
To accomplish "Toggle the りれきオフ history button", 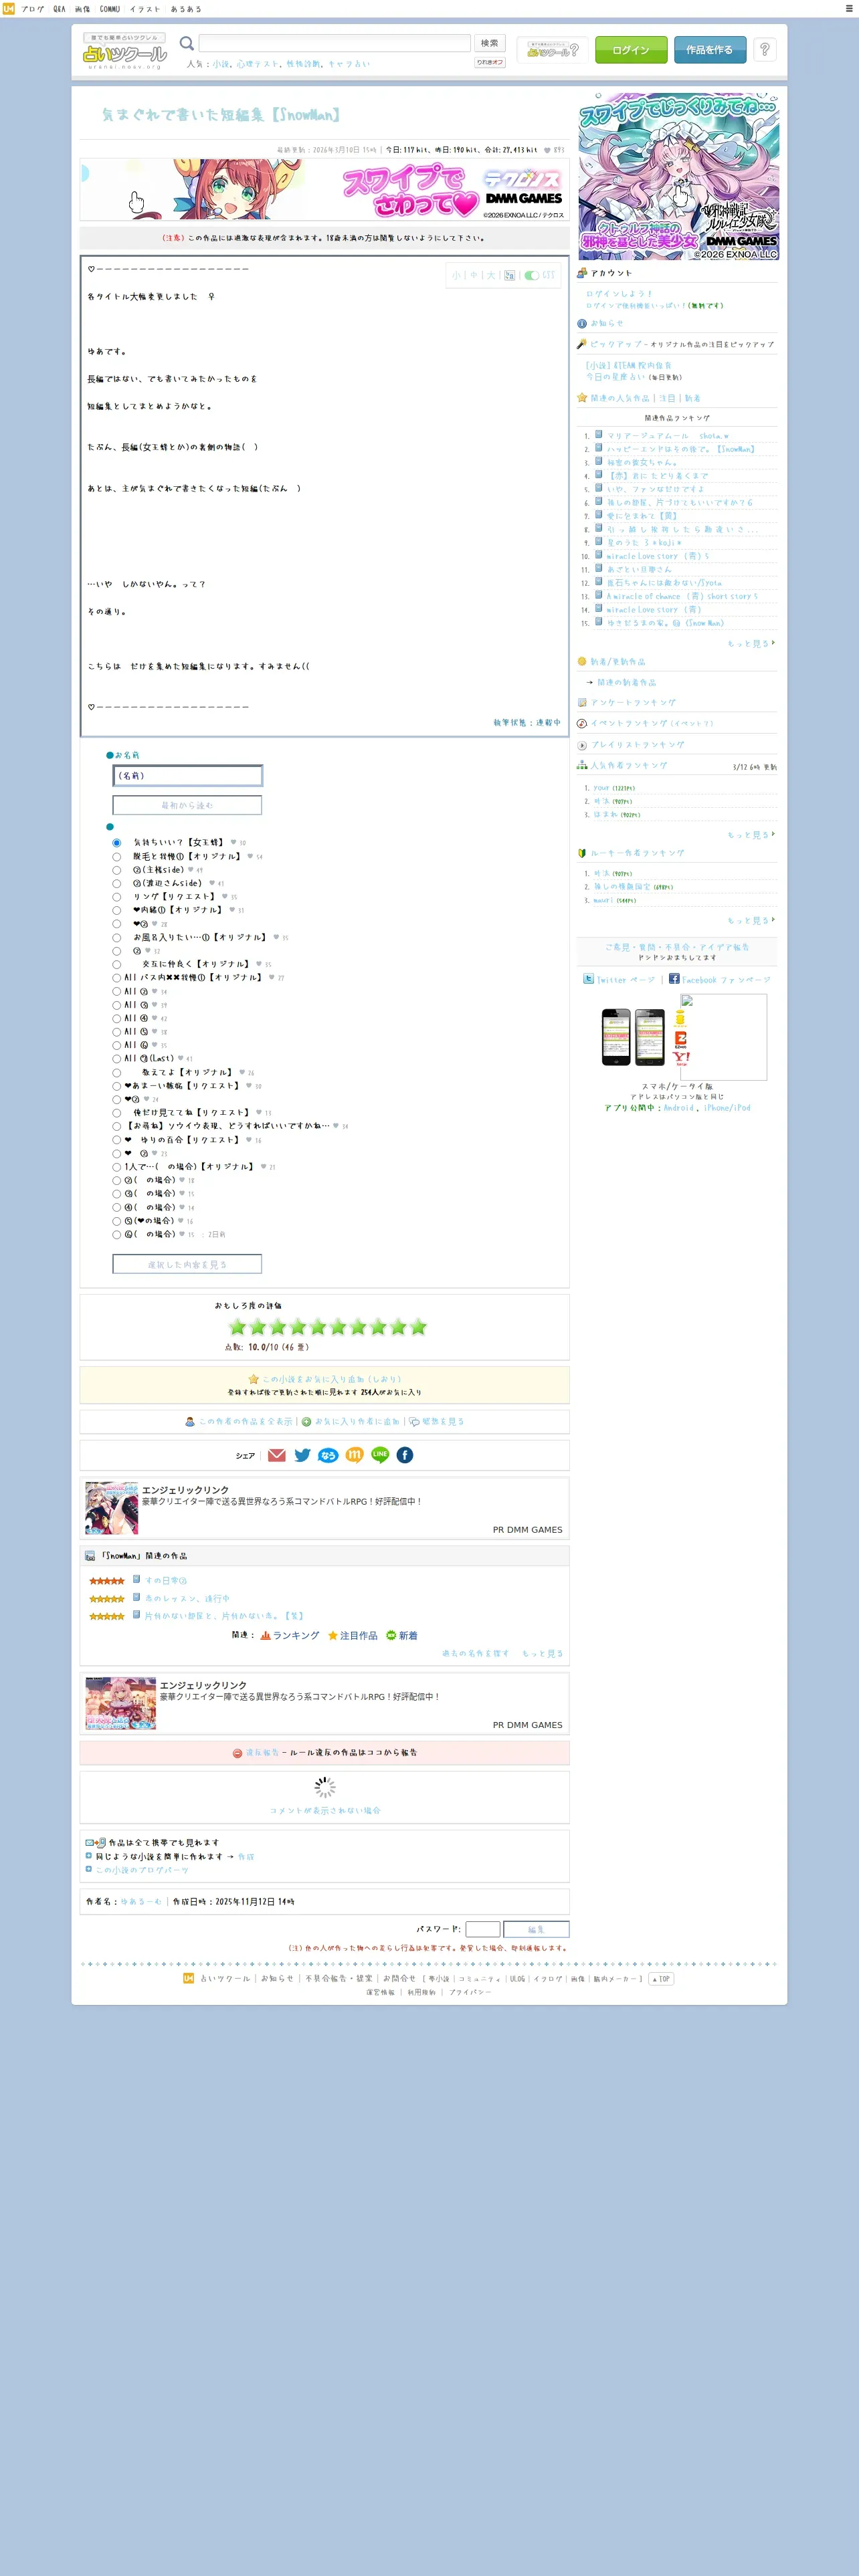I will pyautogui.click(x=490, y=62).
